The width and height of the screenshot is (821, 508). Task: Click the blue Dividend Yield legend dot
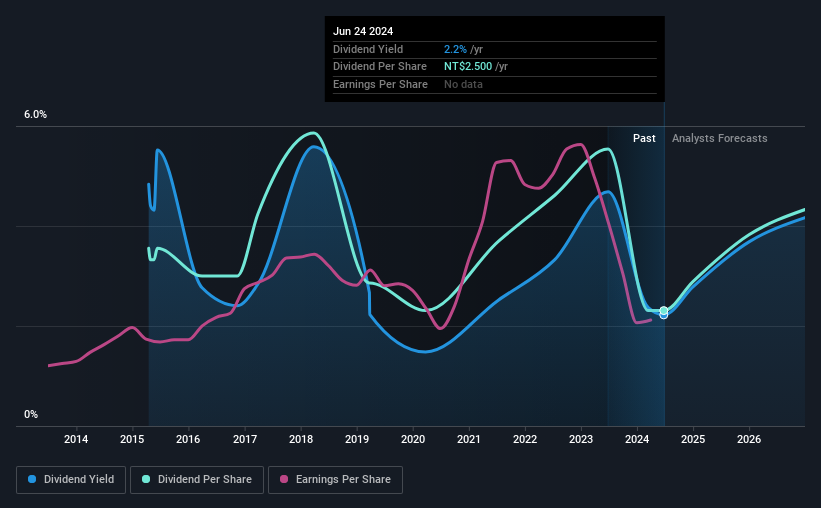click(32, 479)
